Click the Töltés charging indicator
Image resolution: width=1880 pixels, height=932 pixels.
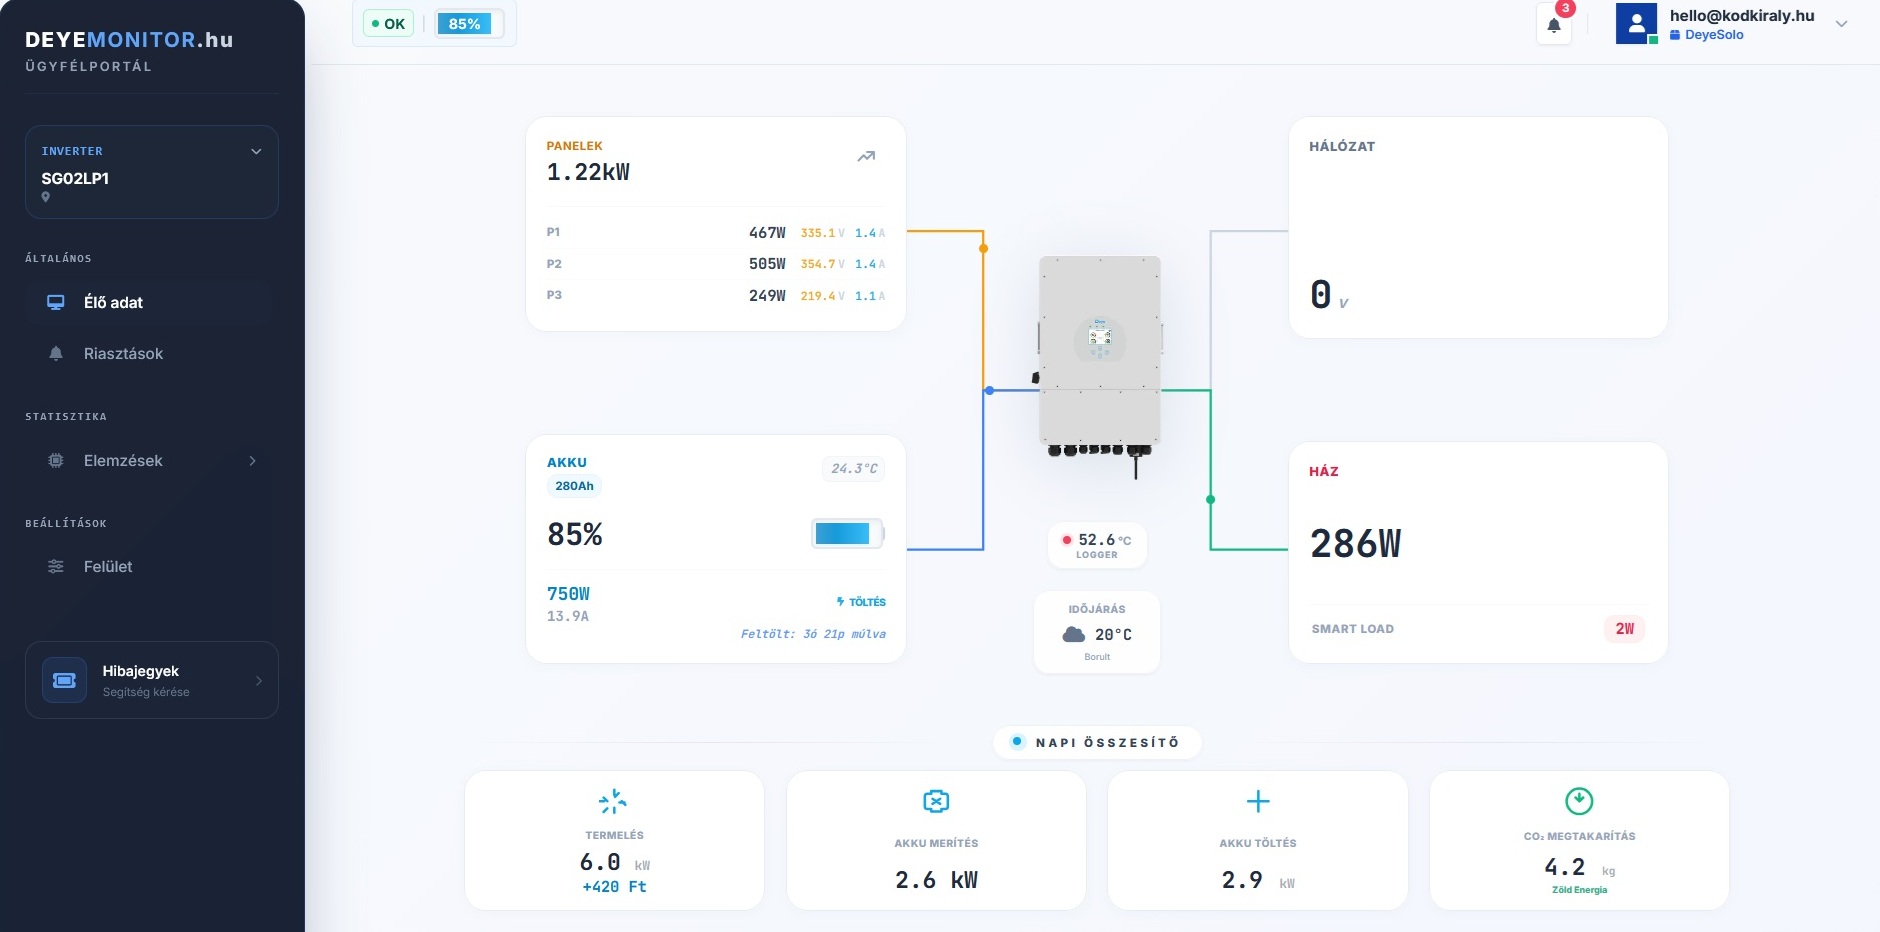(861, 602)
